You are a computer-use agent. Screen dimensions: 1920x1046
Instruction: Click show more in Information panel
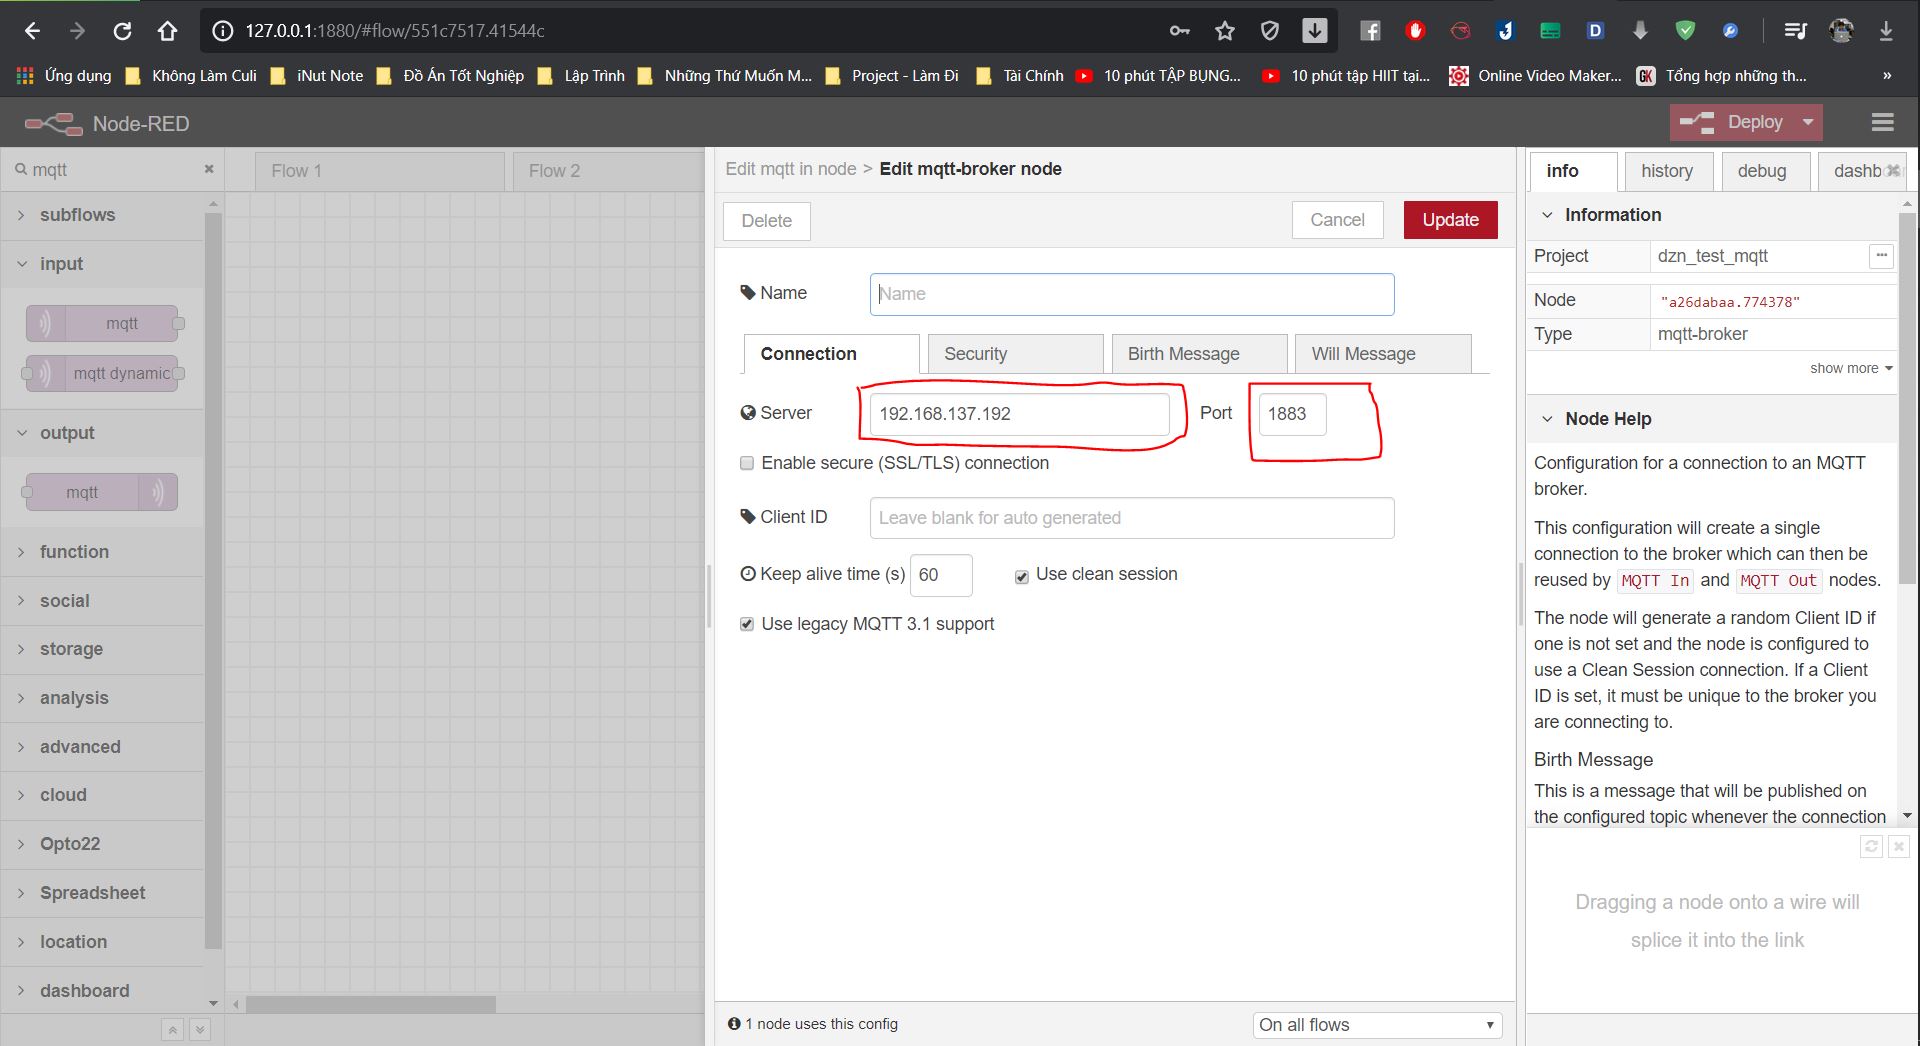[1851, 368]
